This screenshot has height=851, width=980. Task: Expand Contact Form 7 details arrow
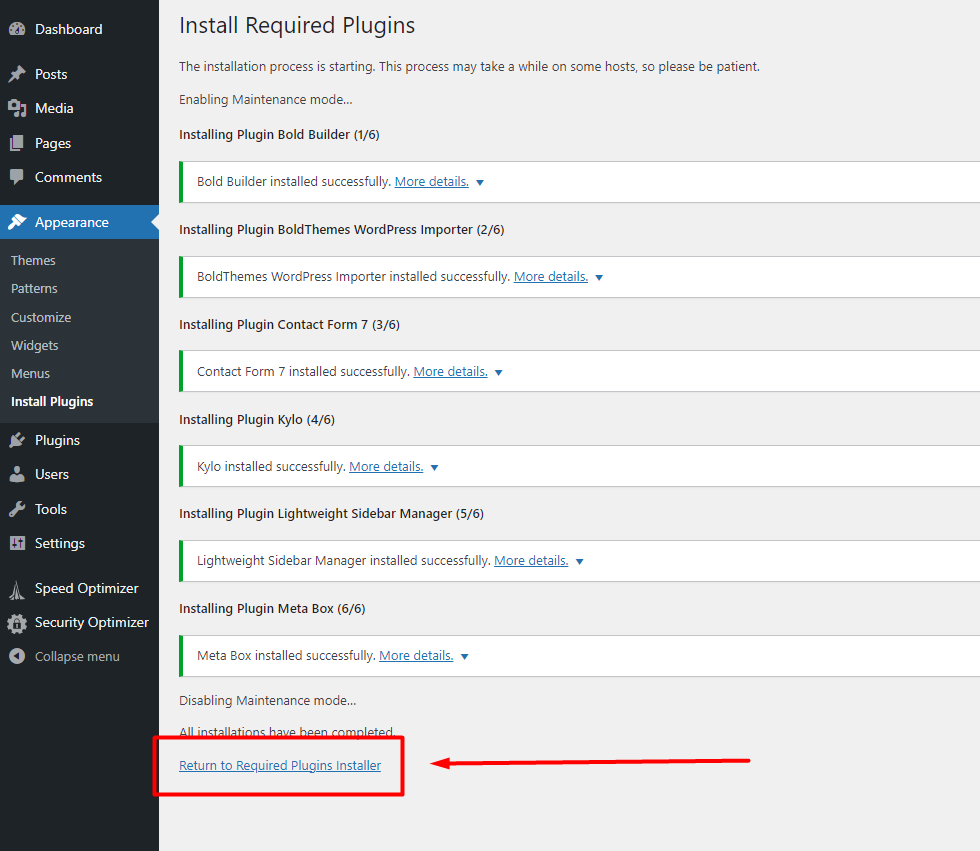[499, 372]
